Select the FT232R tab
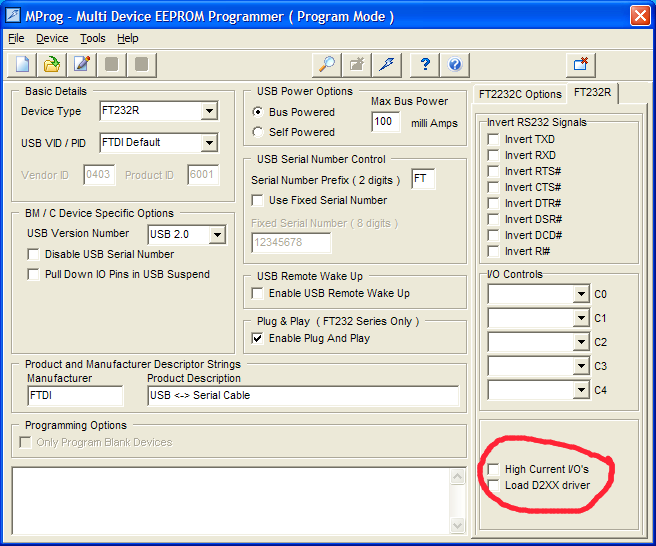656x546 pixels. 592,92
